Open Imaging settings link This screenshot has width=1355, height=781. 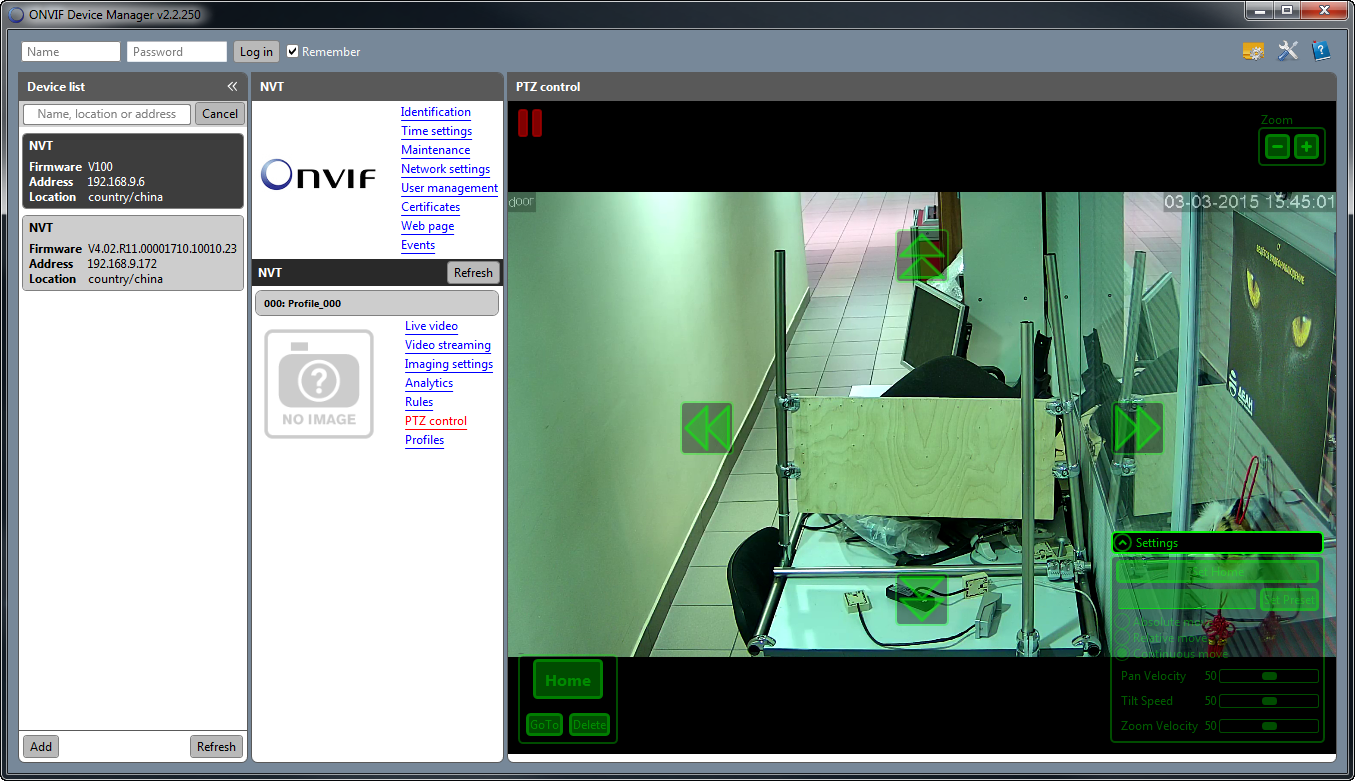[449, 364]
